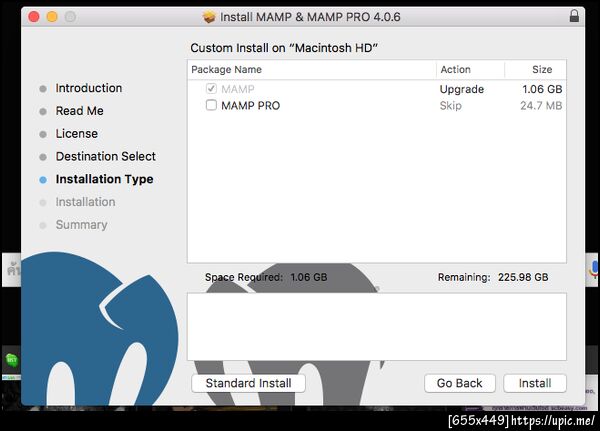The image size is (600, 431).
Task: Switch to Standard Install
Action: coord(248,383)
